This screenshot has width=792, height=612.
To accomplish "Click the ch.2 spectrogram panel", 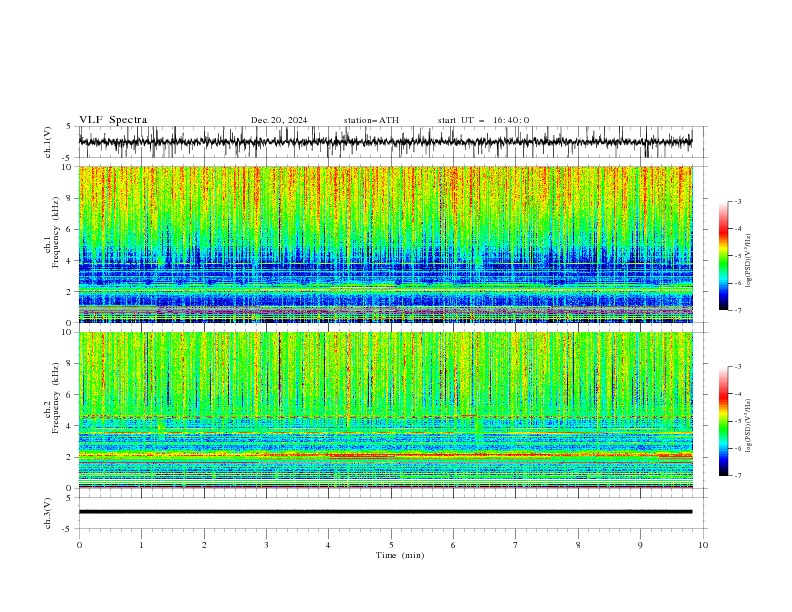I will (x=385, y=410).
